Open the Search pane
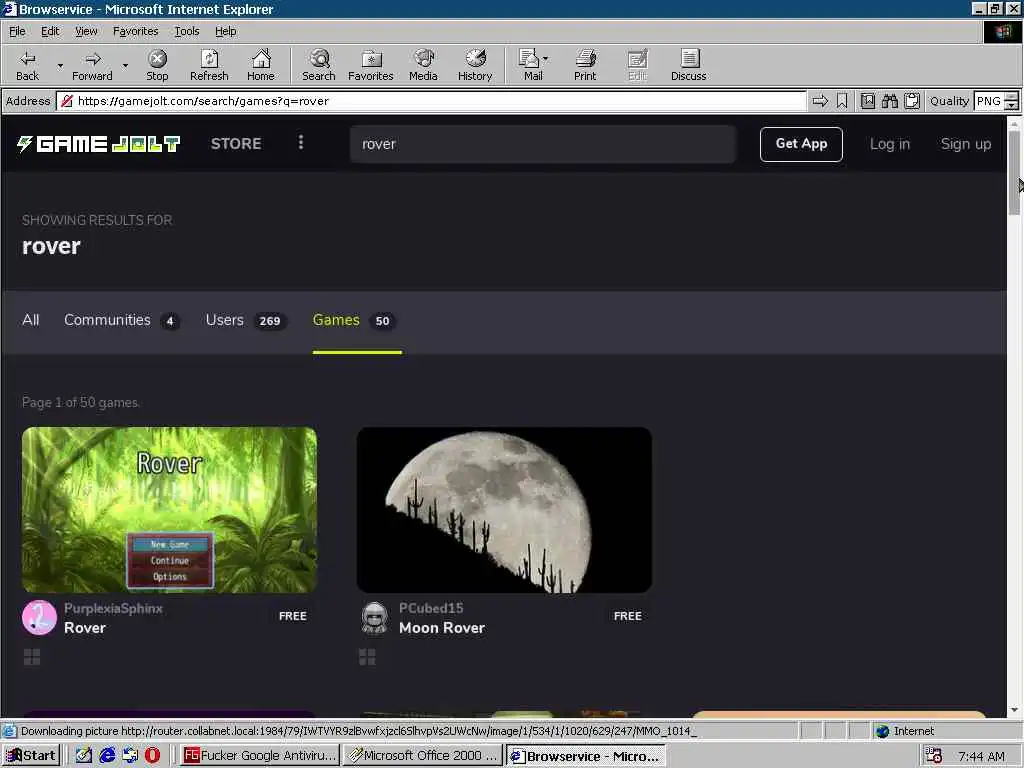This screenshot has height=768, width=1024. pyautogui.click(x=319, y=65)
